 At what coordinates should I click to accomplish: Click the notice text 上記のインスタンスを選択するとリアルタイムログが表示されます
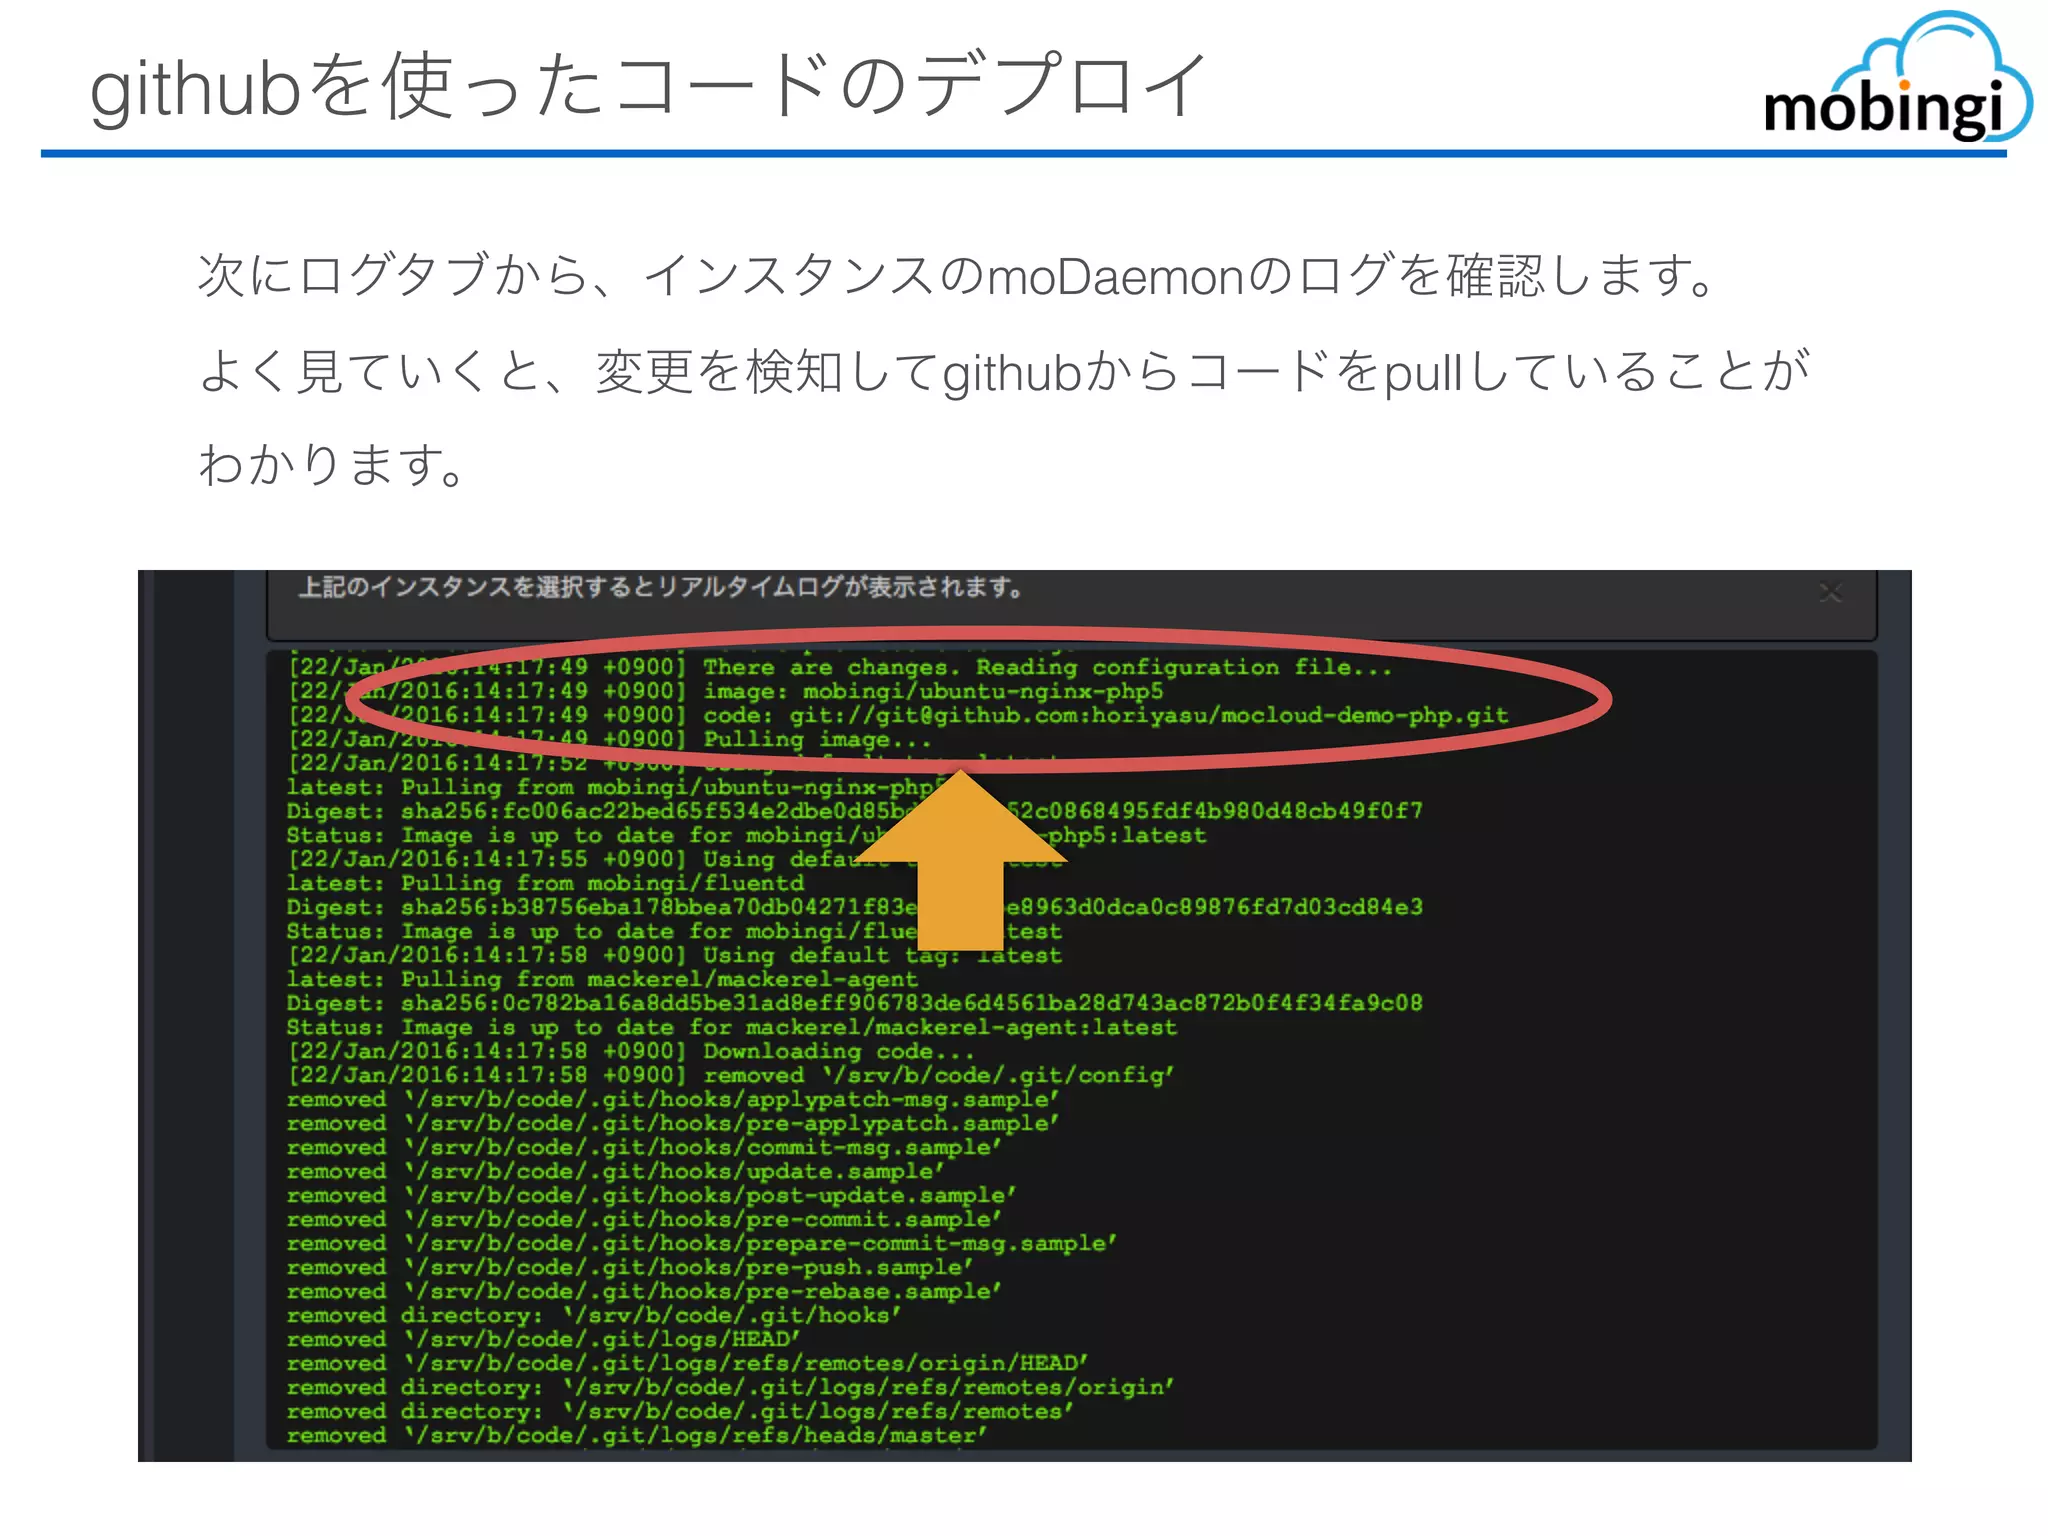click(661, 587)
